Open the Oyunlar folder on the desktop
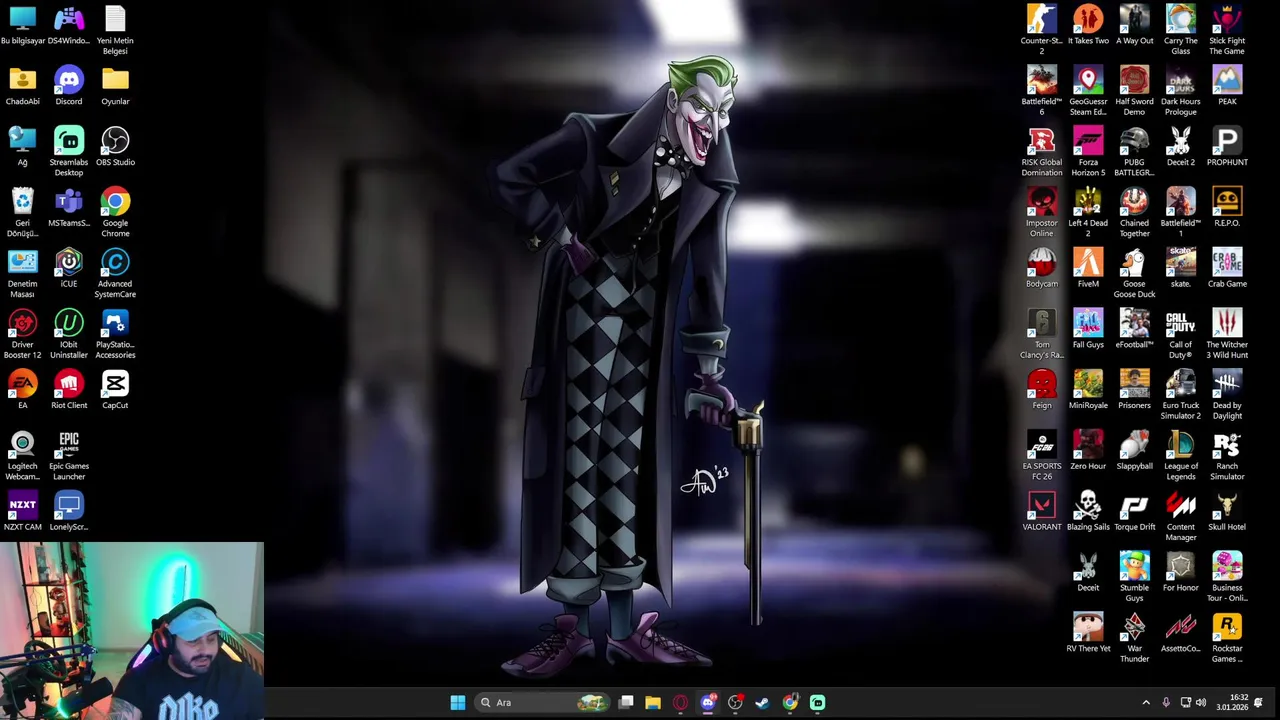The width and height of the screenshot is (1280, 720). 115,80
